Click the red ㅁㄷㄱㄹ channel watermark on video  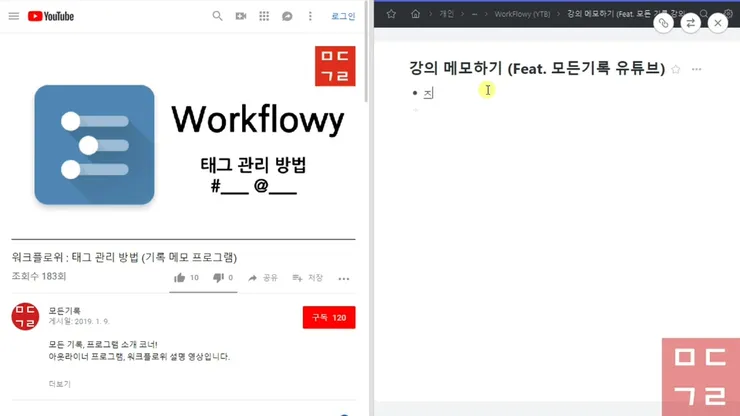335,66
